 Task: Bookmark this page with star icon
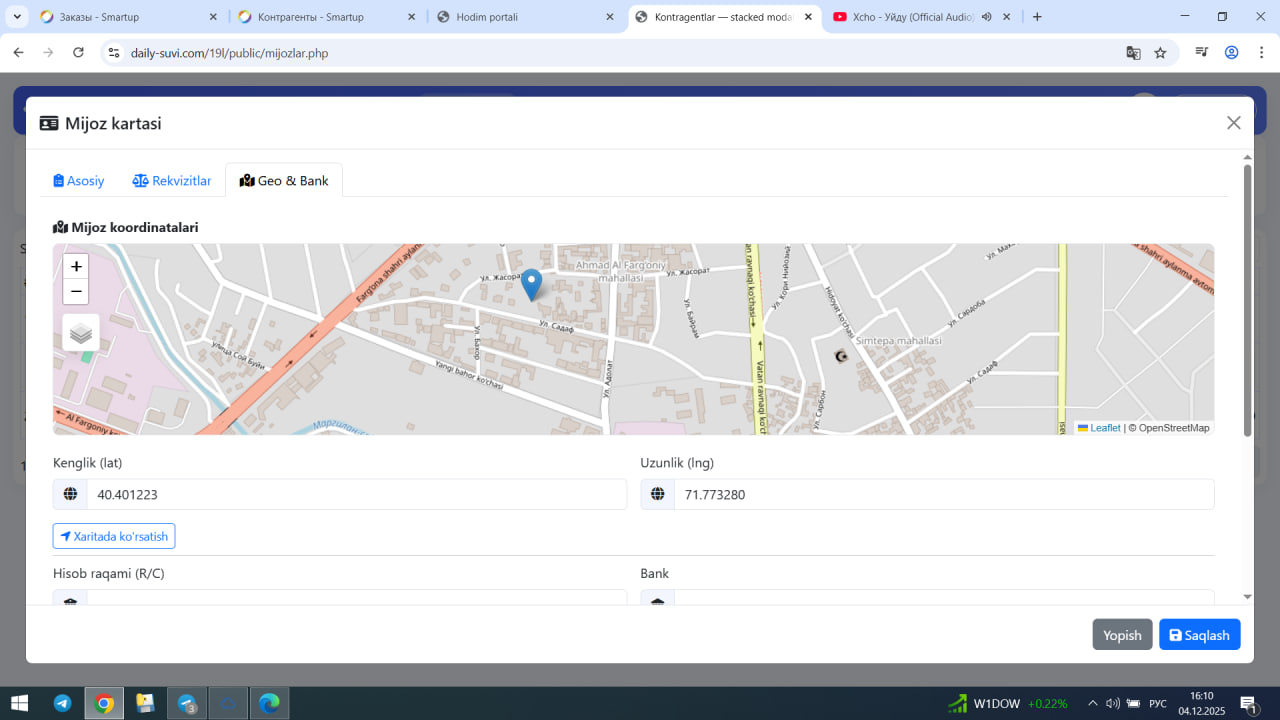1160,53
